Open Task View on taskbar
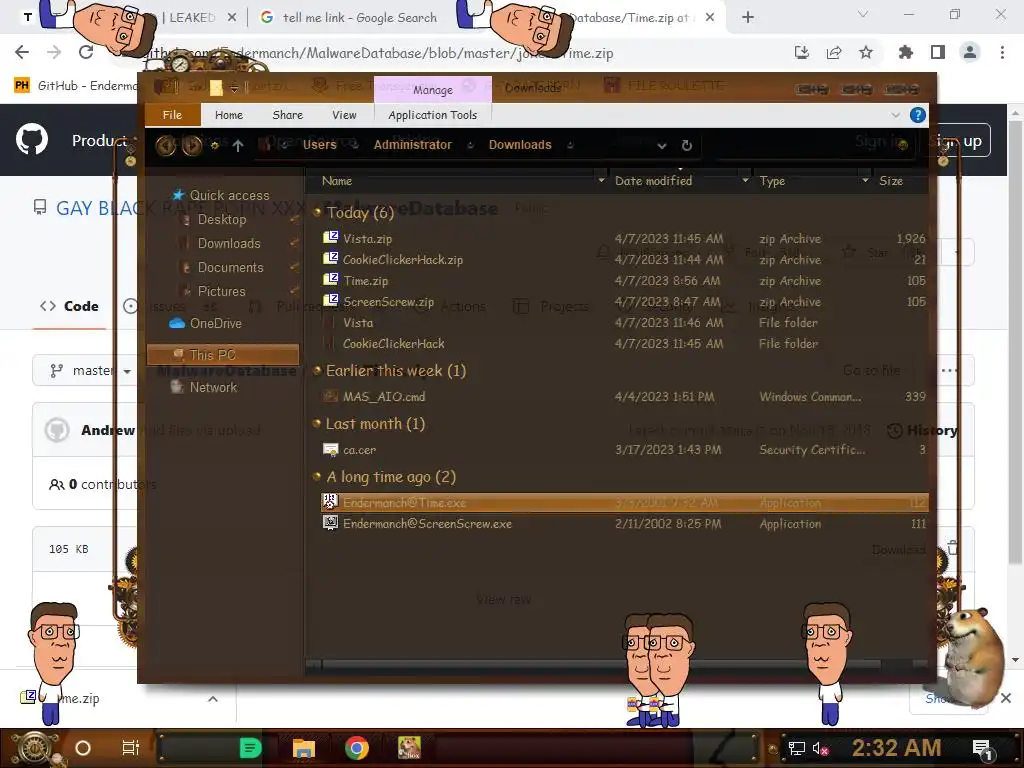Image resolution: width=1024 pixels, height=768 pixels. pyautogui.click(x=131, y=748)
